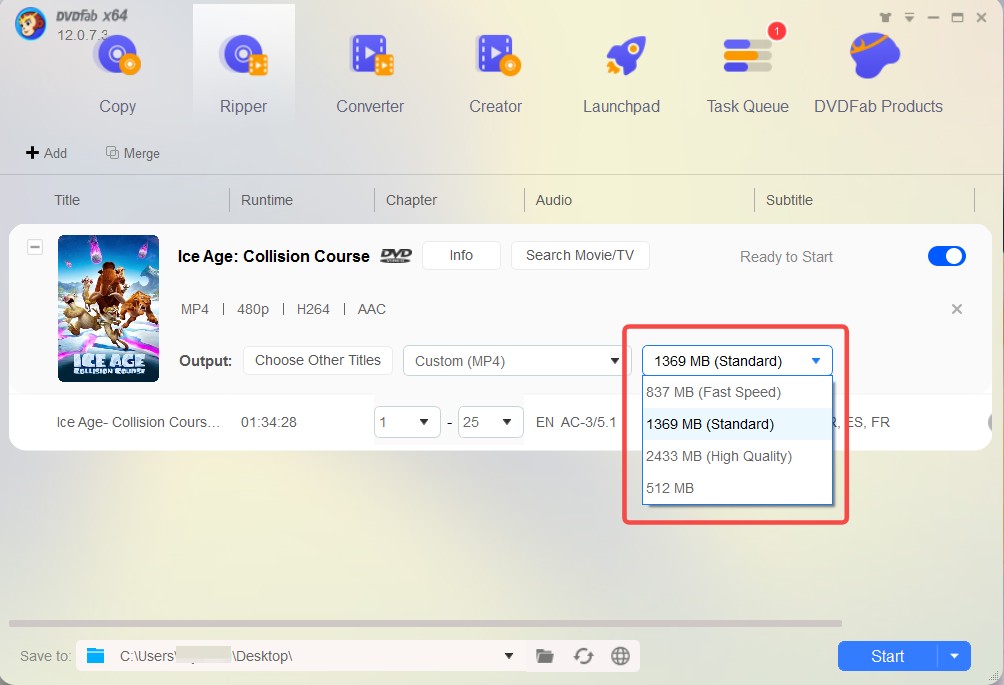Open the end chapter dropdown showing 25

[490, 422]
